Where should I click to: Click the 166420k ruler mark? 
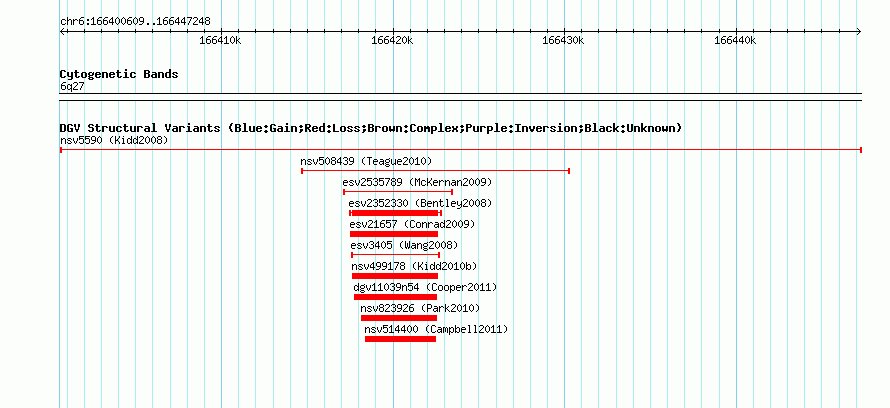click(392, 40)
